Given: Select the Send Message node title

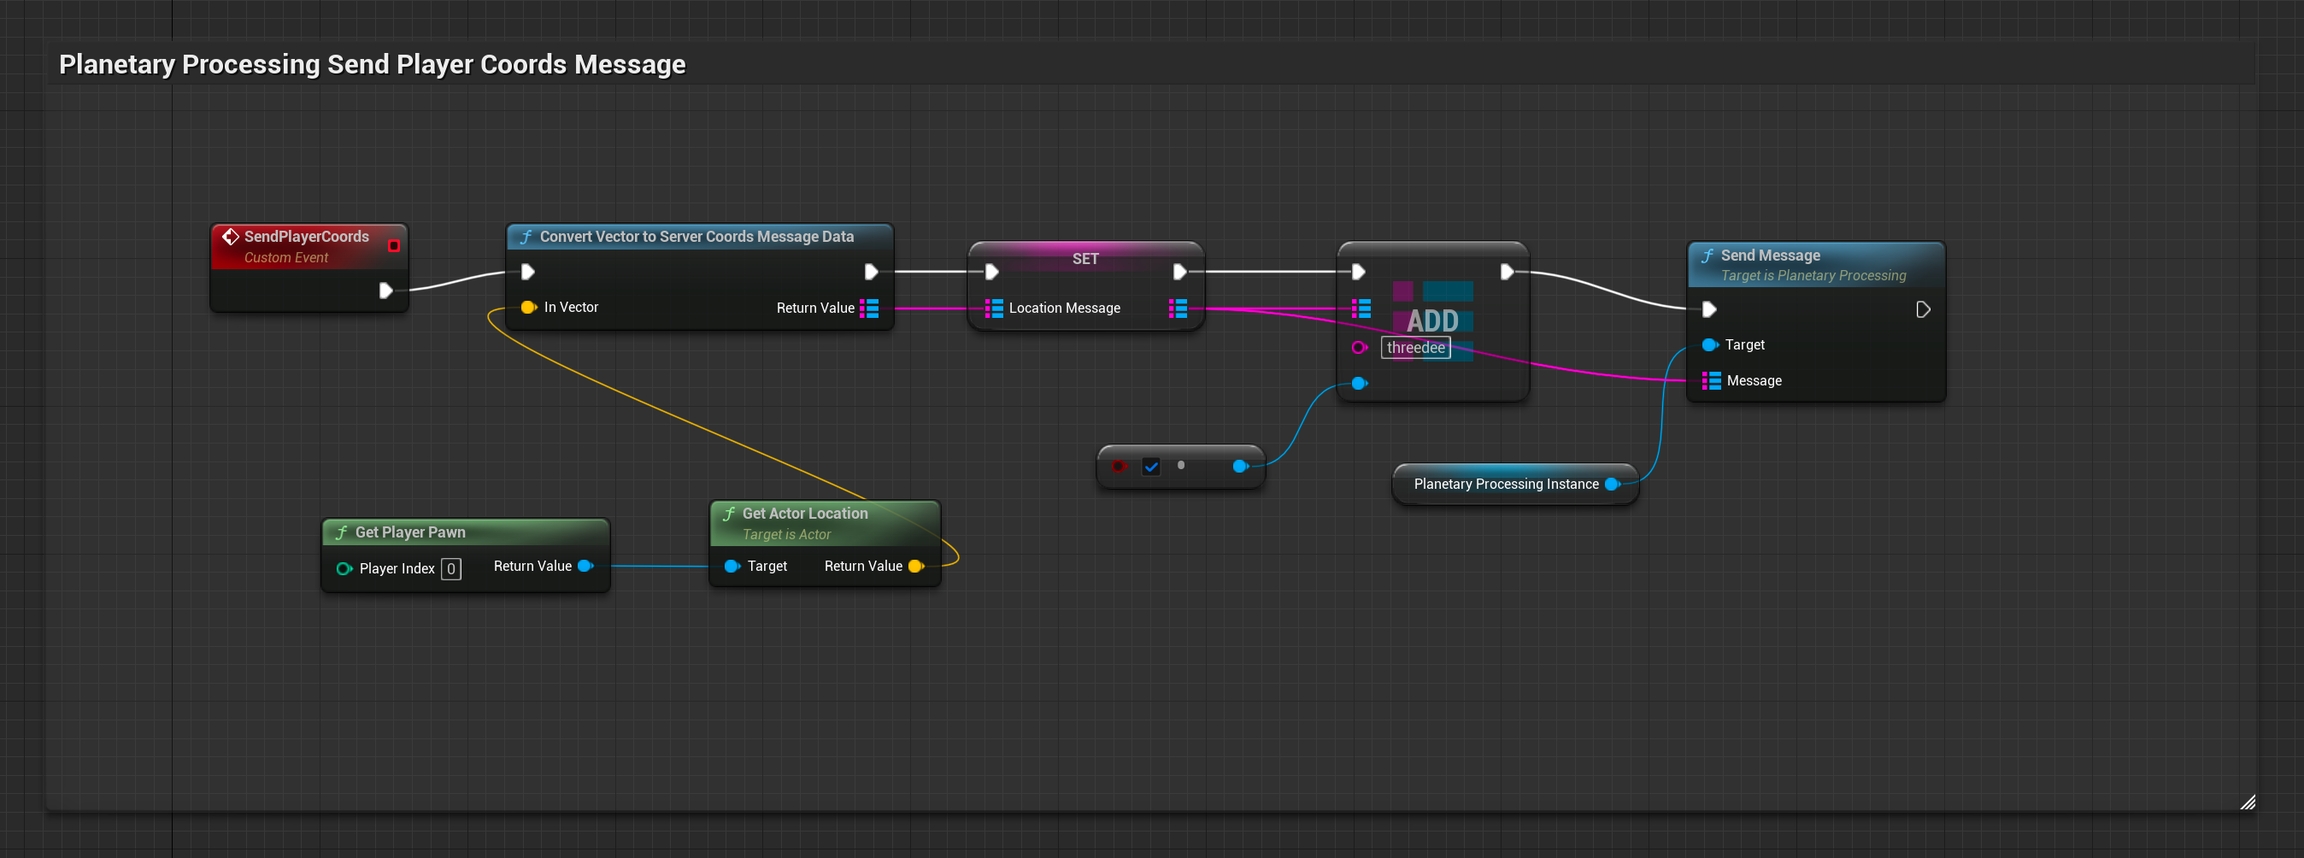Looking at the screenshot, I should click(1770, 256).
